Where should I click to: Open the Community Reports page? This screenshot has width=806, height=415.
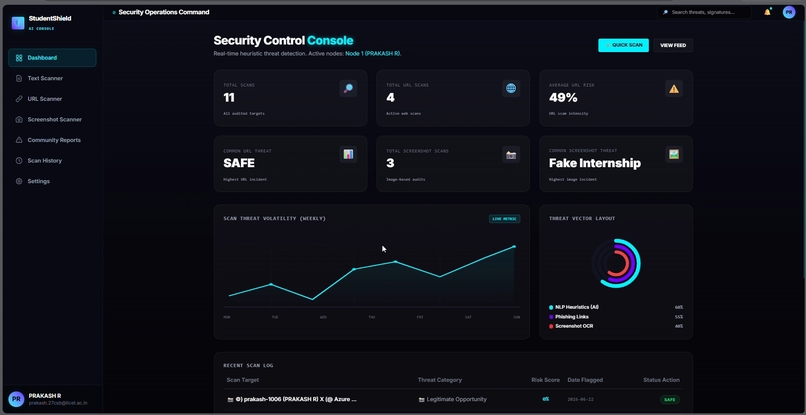tap(52, 140)
